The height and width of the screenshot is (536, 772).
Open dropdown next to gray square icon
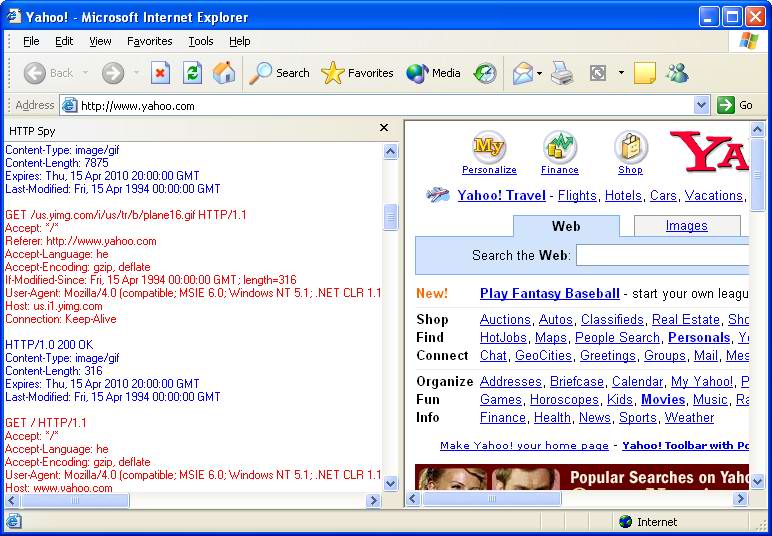click(x=621, y=73)
